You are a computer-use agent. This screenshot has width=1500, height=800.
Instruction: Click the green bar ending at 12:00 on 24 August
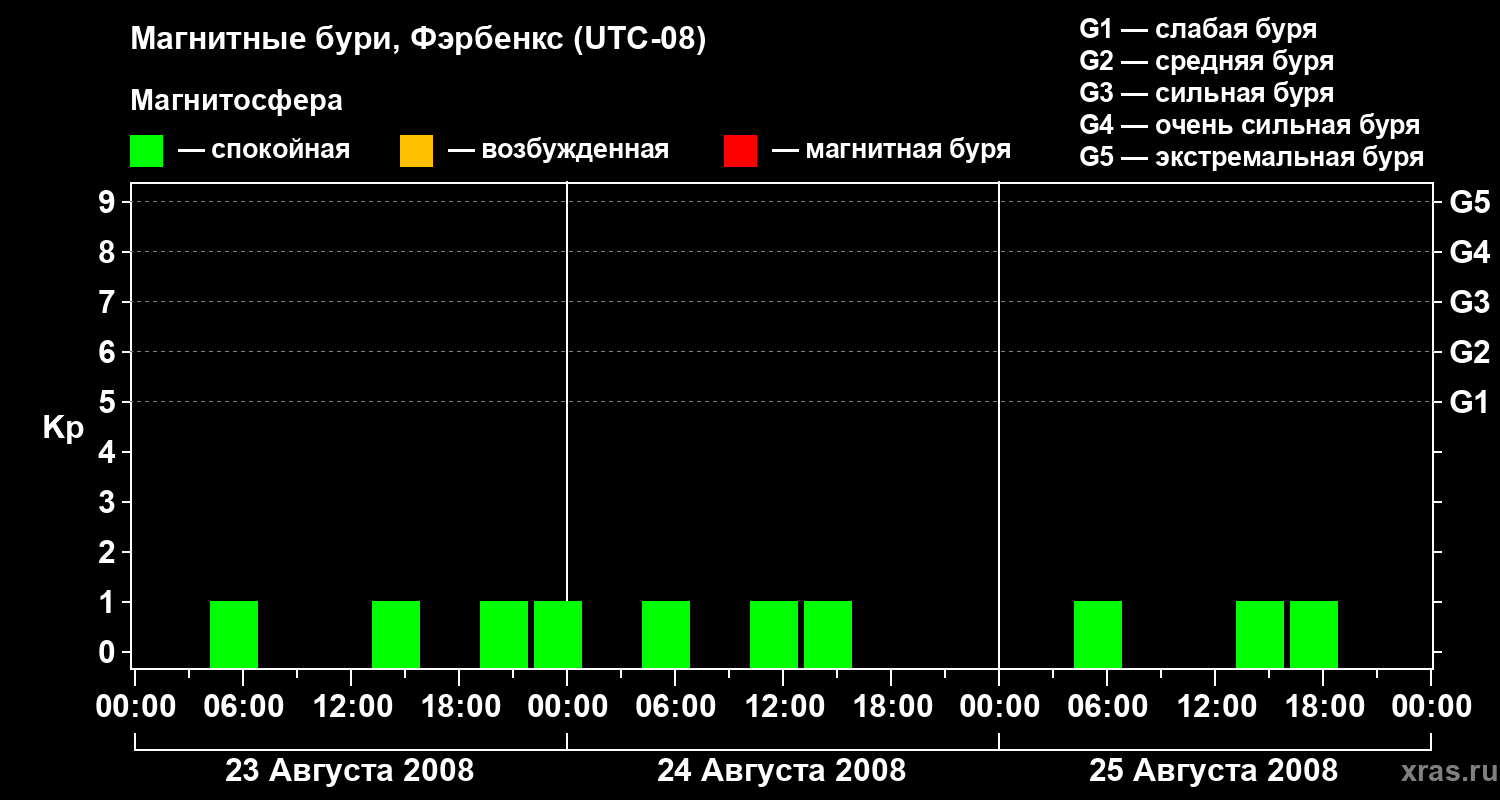(x=774, y=634)
